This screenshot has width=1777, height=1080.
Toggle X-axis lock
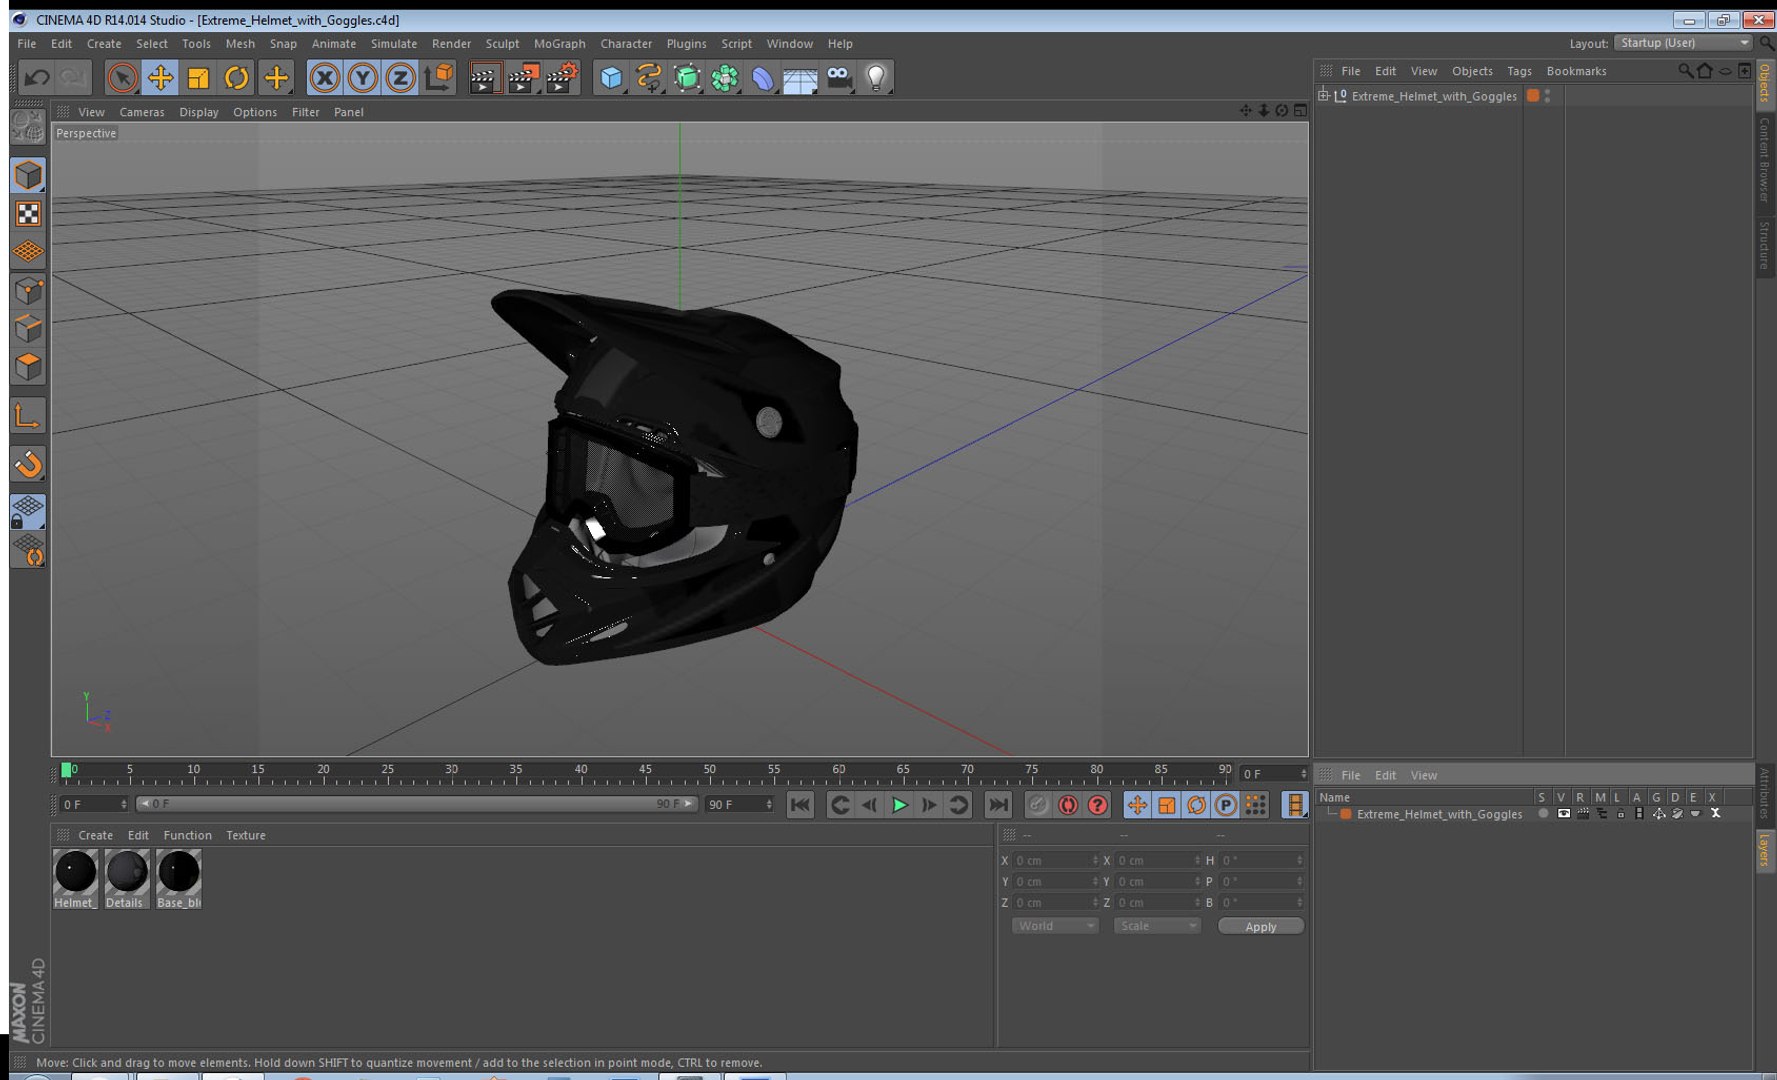click(x=324, y=77)
